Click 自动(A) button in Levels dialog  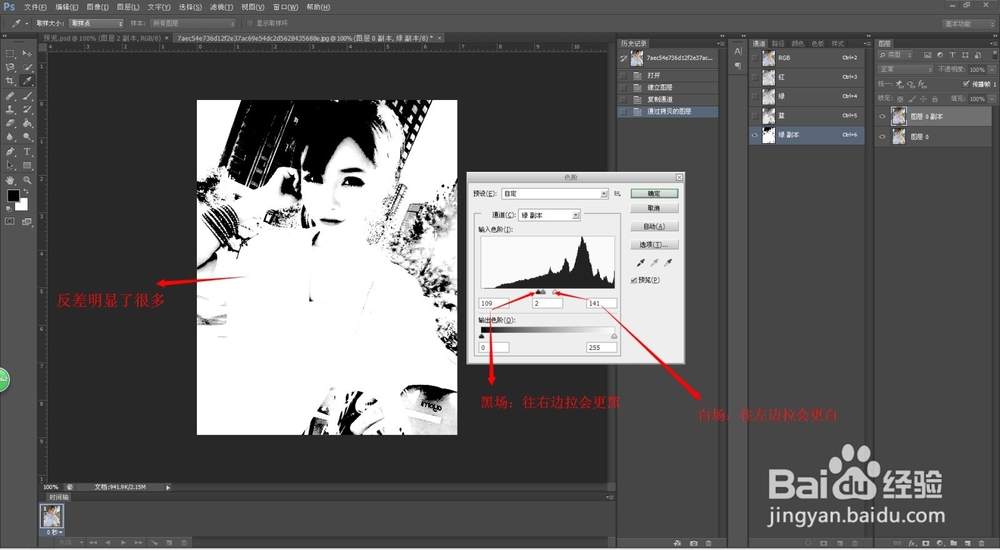coord(654,227)
